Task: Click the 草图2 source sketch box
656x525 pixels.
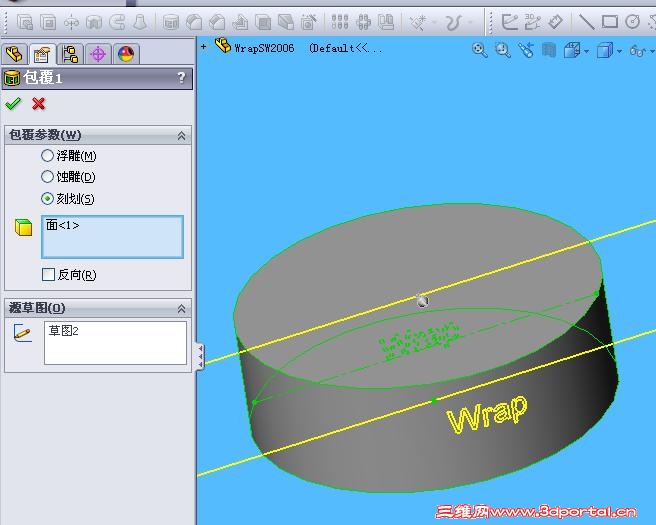Action: click(x=115, y=343)
